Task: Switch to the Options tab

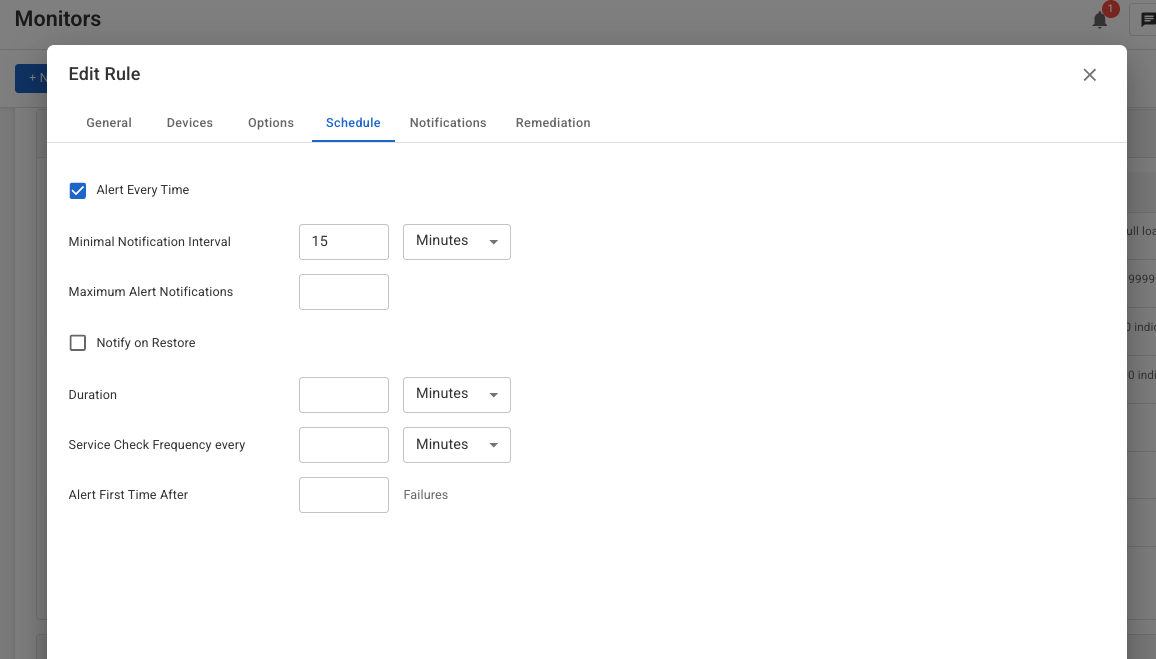Action: [271, 122]
